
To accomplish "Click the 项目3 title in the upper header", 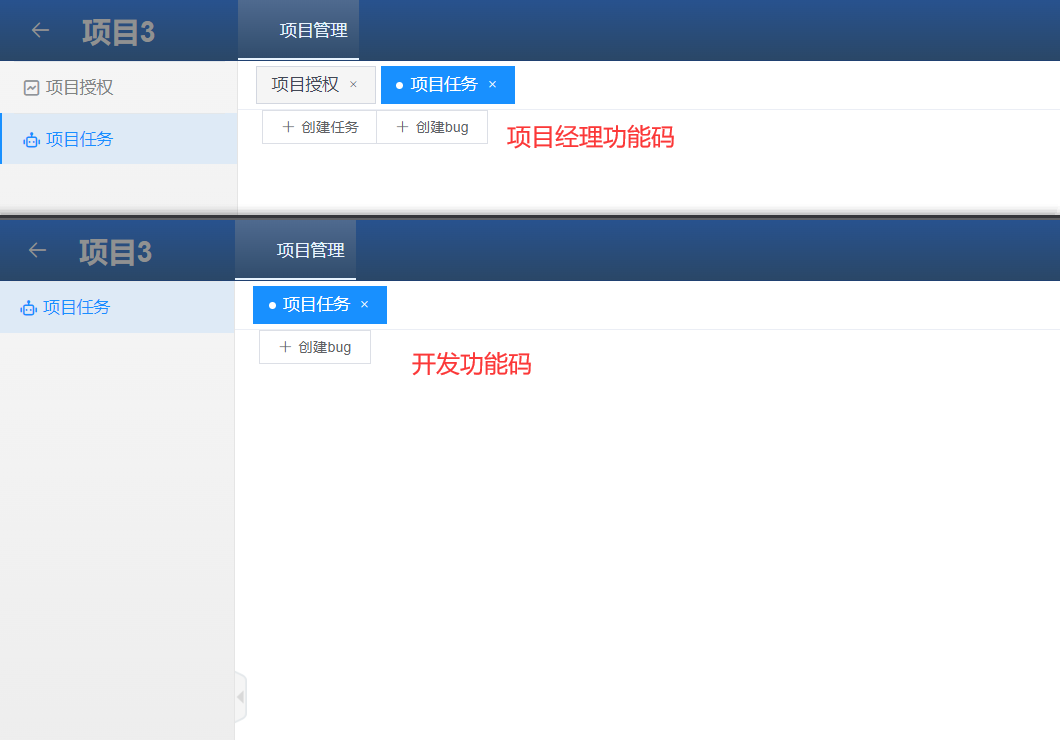I will coord(118,32).
